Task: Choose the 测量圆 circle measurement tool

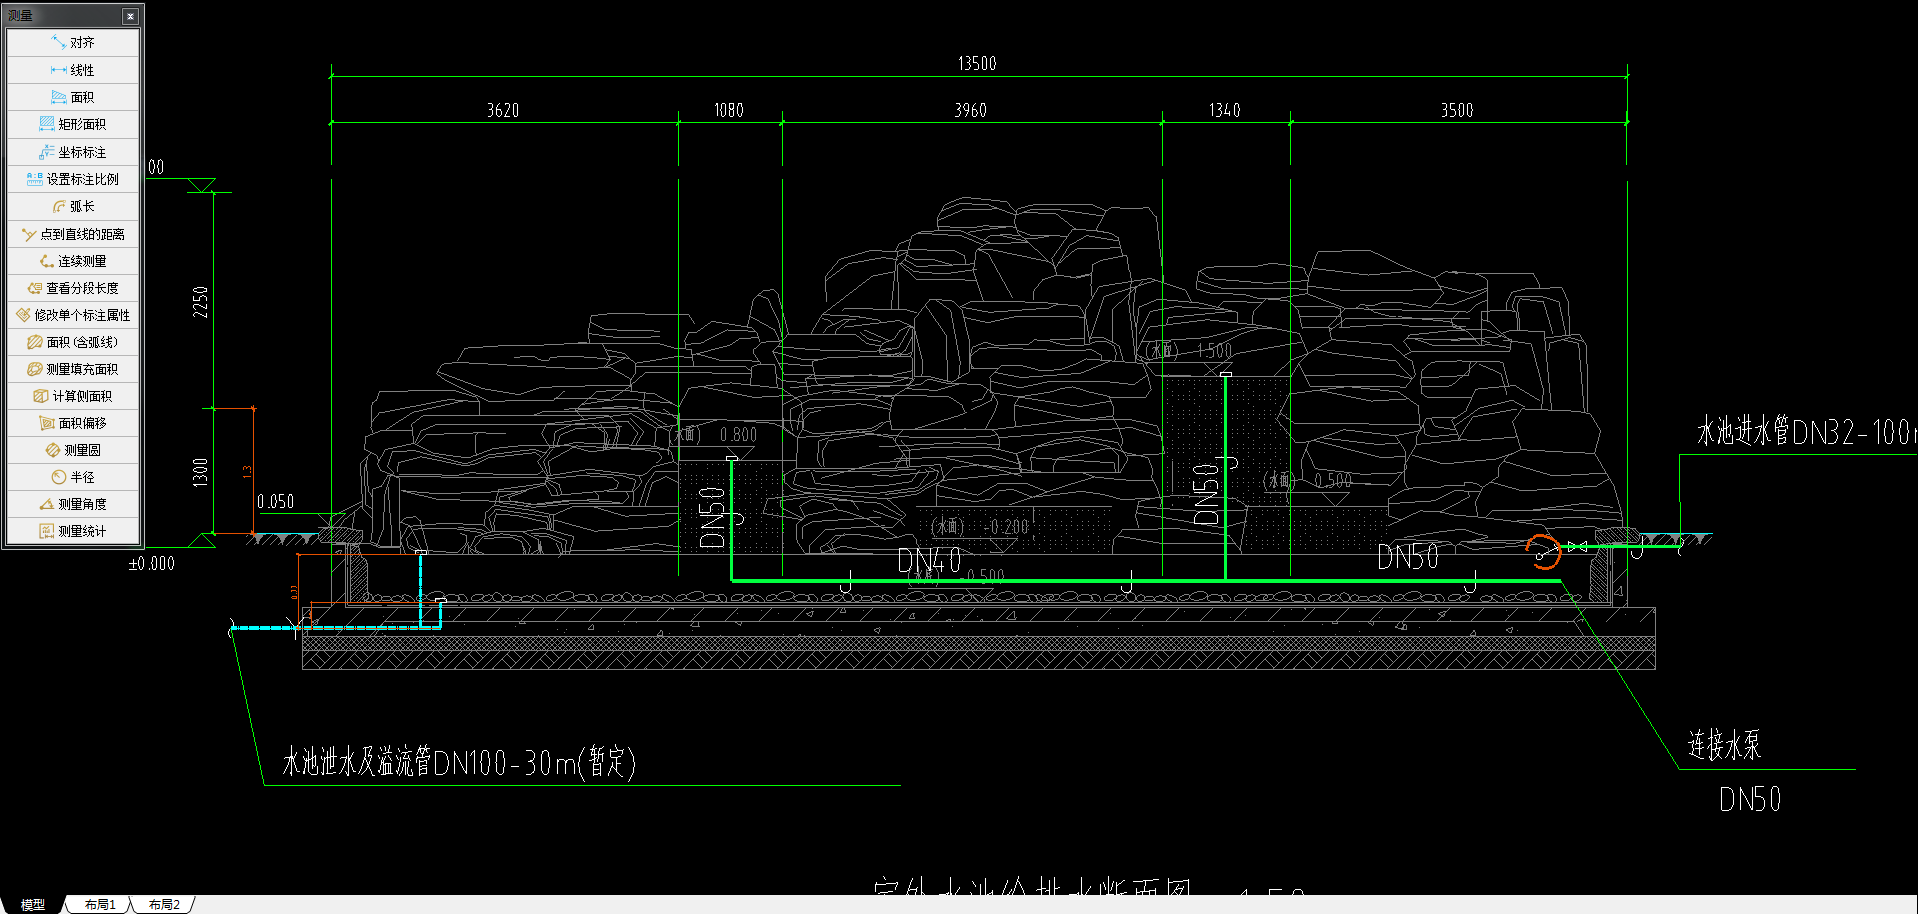Action: click(73, 450)
